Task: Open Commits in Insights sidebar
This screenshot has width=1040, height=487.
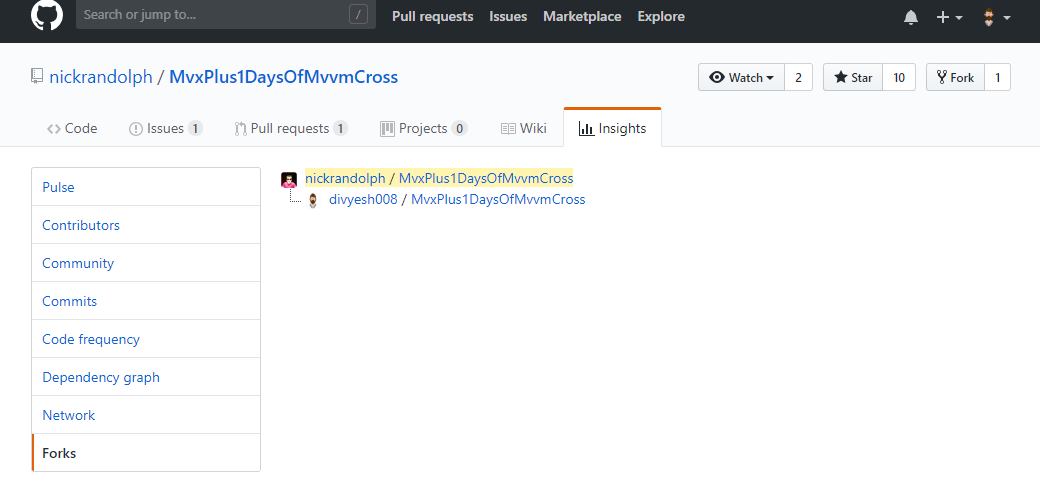Action: click(x=146, y=301)
